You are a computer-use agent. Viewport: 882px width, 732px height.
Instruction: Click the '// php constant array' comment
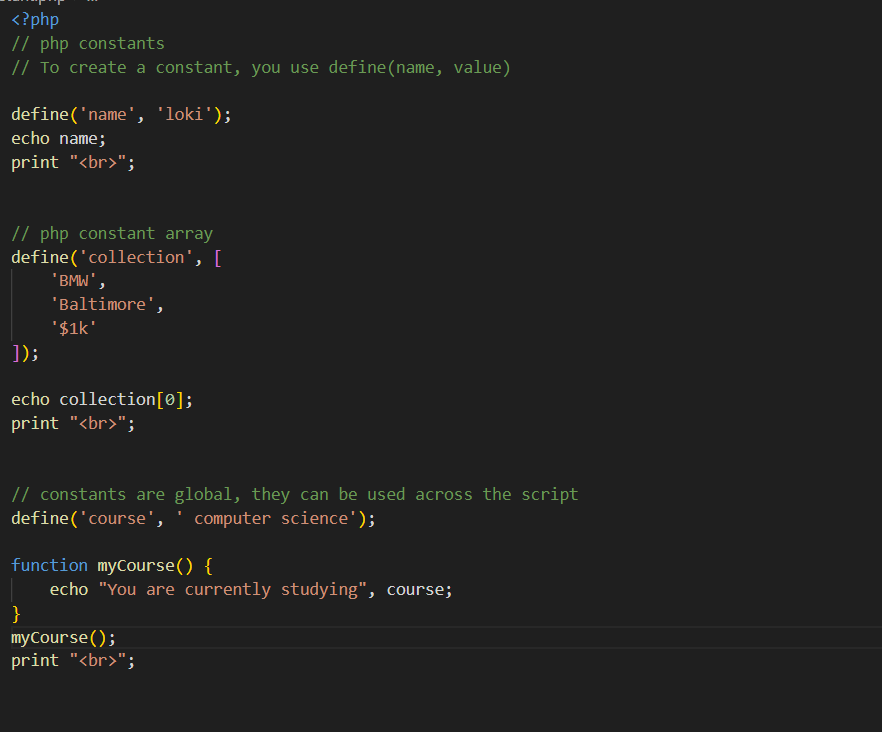point(112,233)
